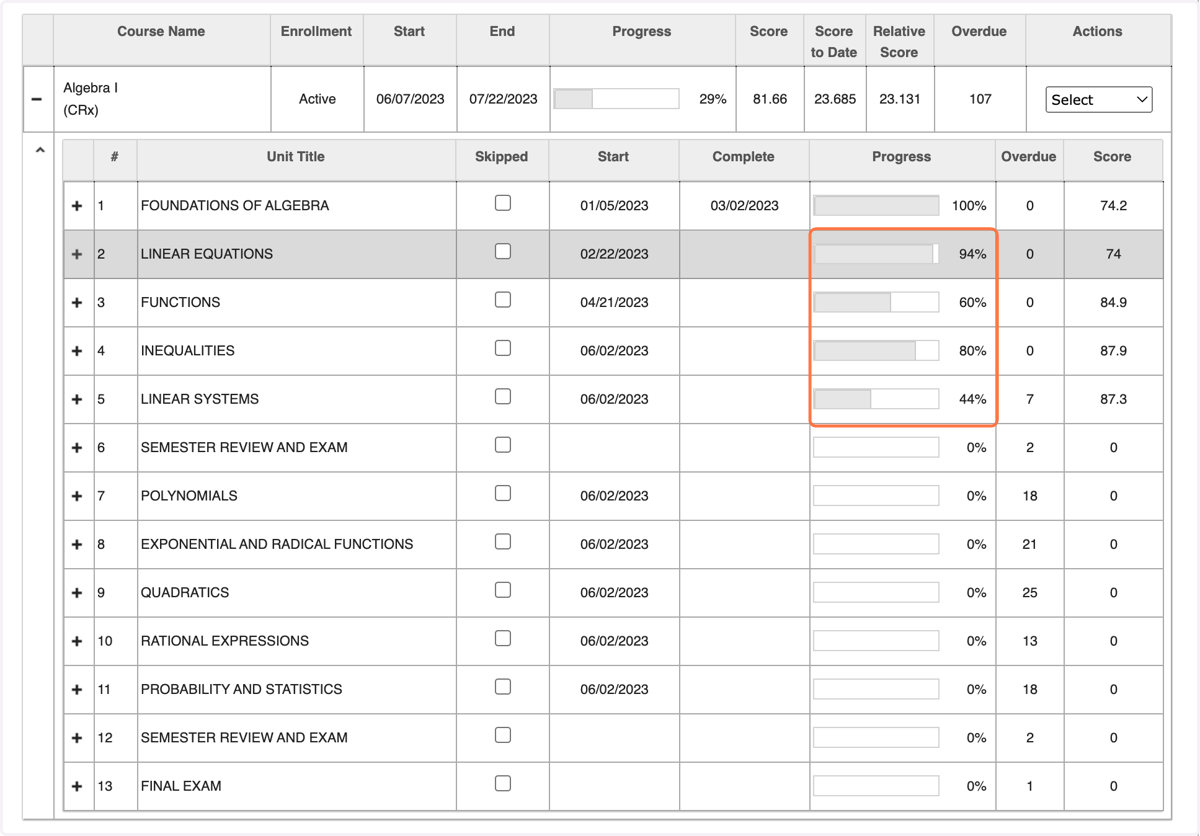Click the Relative Score column header
The width and height of the screenshot is (1200, 836).
tap(899, 41)
